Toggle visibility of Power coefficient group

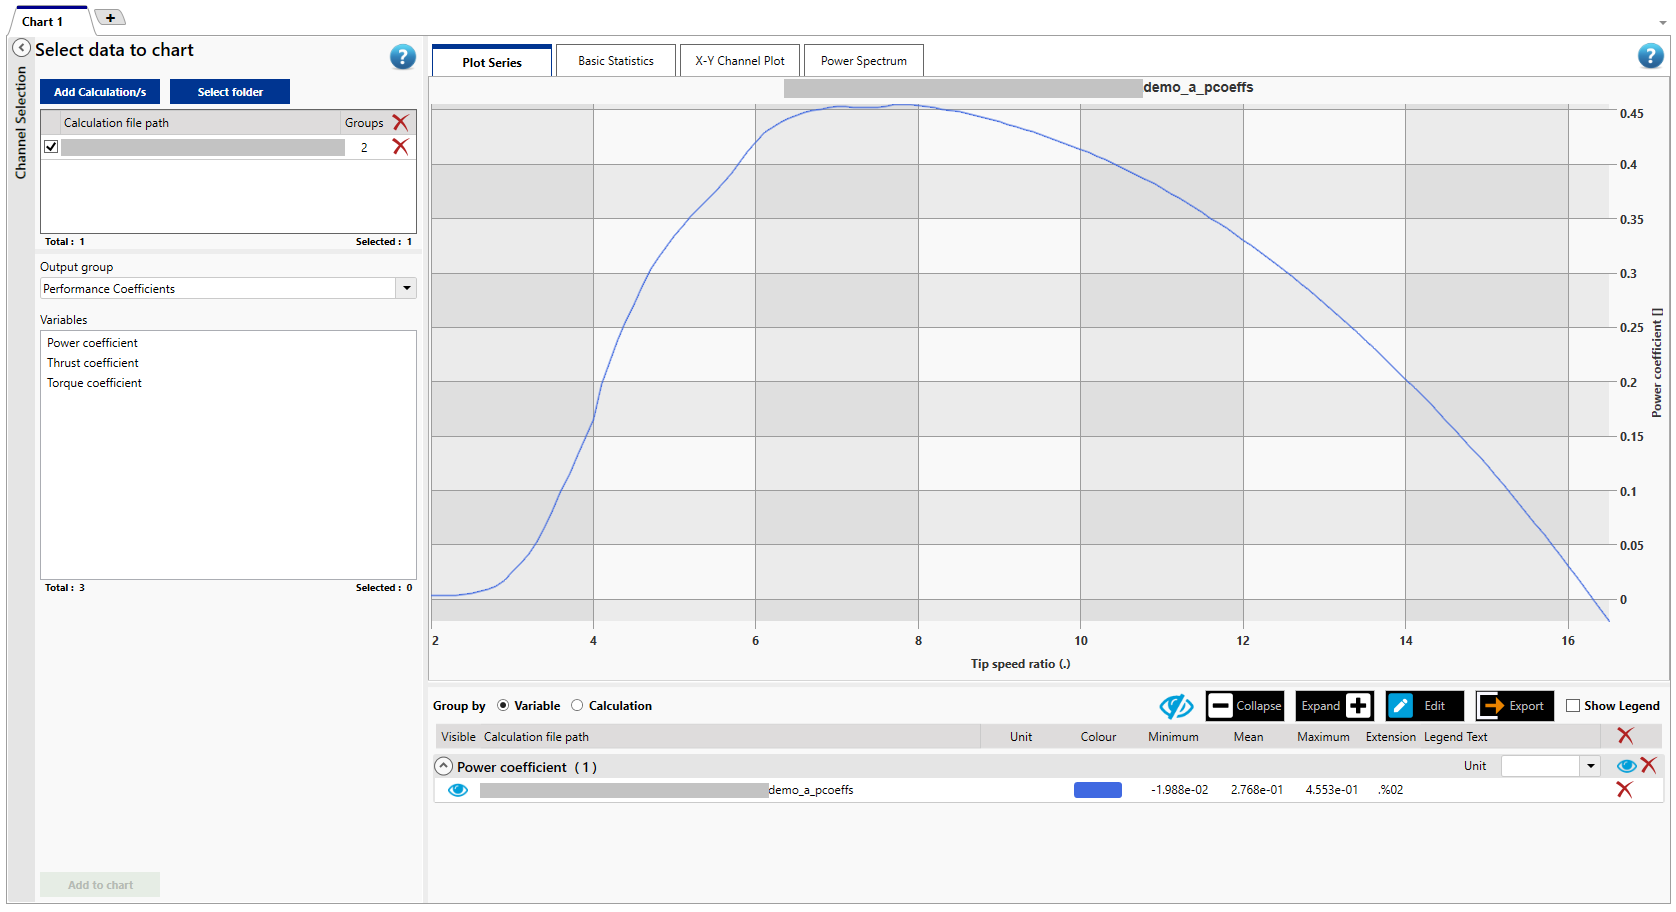coord(1626,766)
